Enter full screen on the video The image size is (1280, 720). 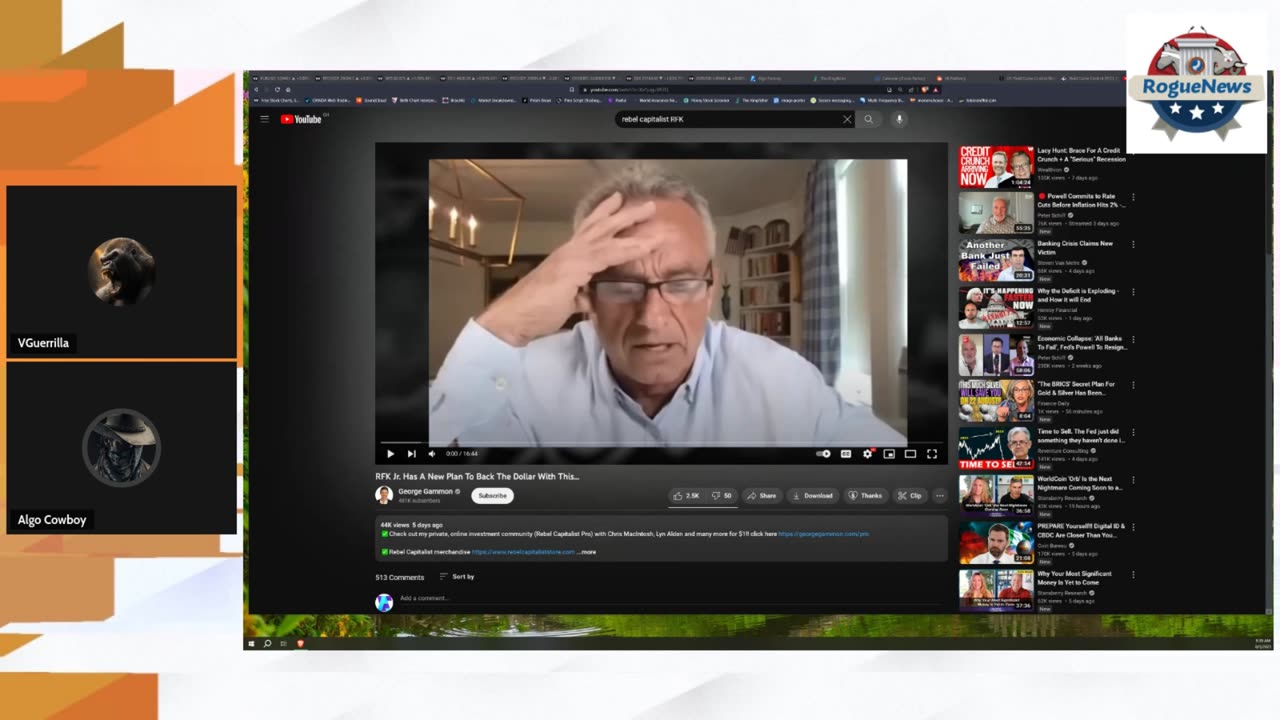[x=932, y=454]
